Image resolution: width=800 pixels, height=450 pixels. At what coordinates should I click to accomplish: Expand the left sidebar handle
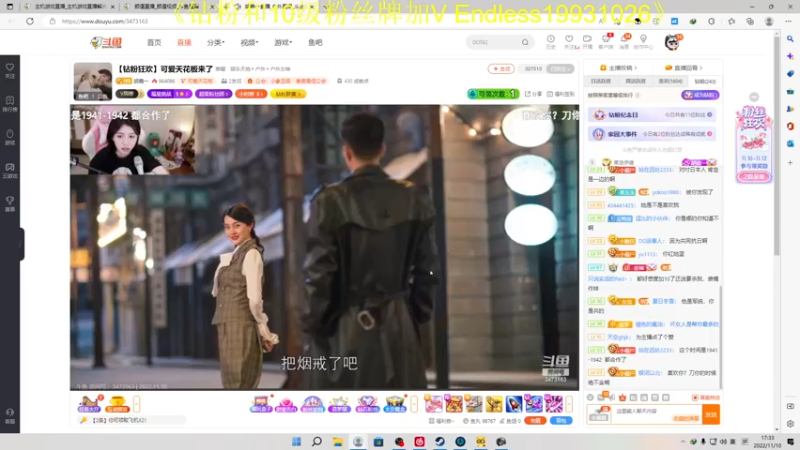21,245
